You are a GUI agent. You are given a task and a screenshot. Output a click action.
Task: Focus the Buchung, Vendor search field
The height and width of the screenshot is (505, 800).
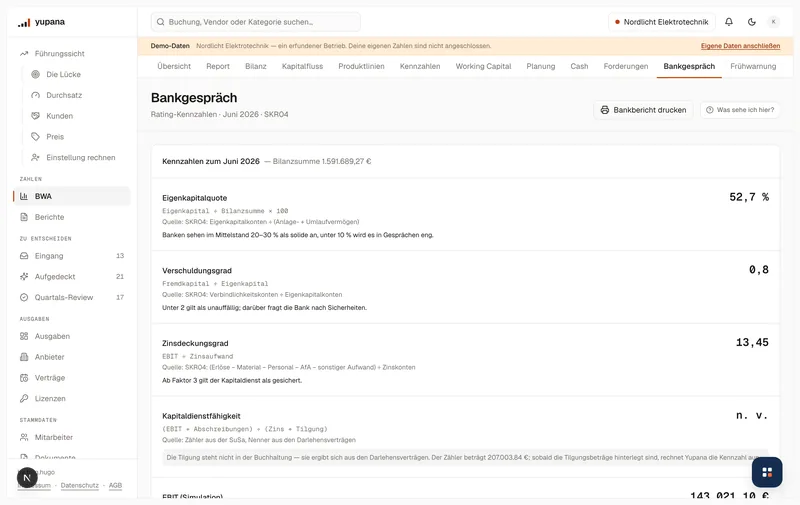point(256,22)
